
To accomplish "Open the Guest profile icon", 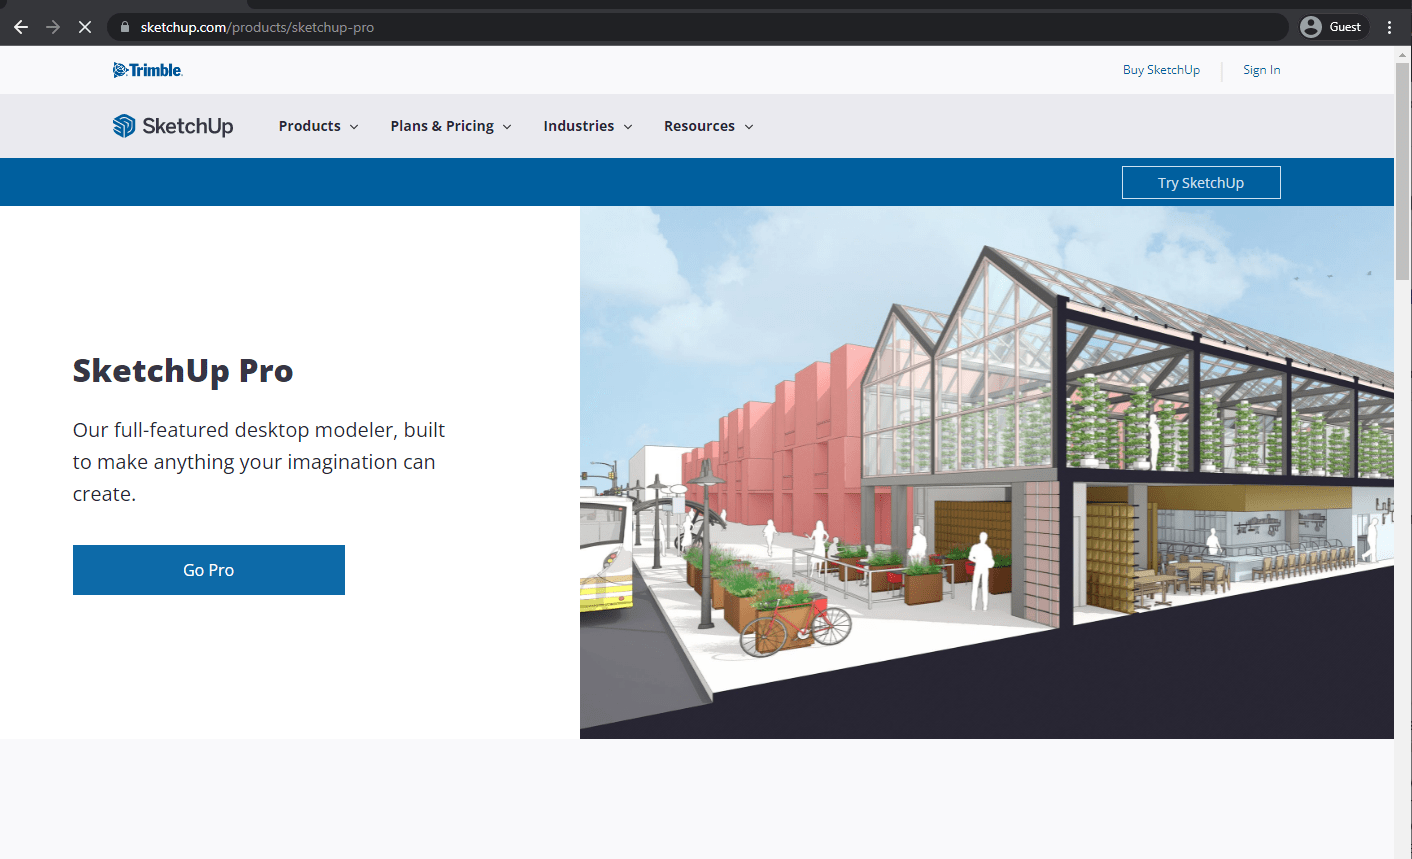I will 1331,26.
